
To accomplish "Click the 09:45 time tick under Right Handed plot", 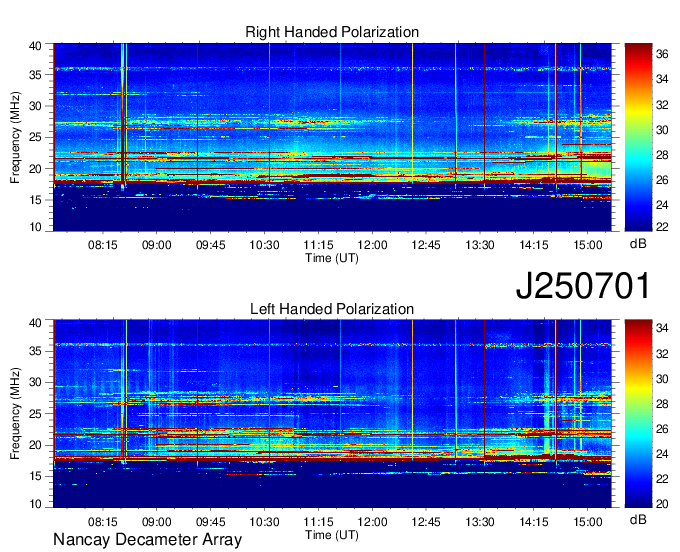I will [x=210, y=245].
